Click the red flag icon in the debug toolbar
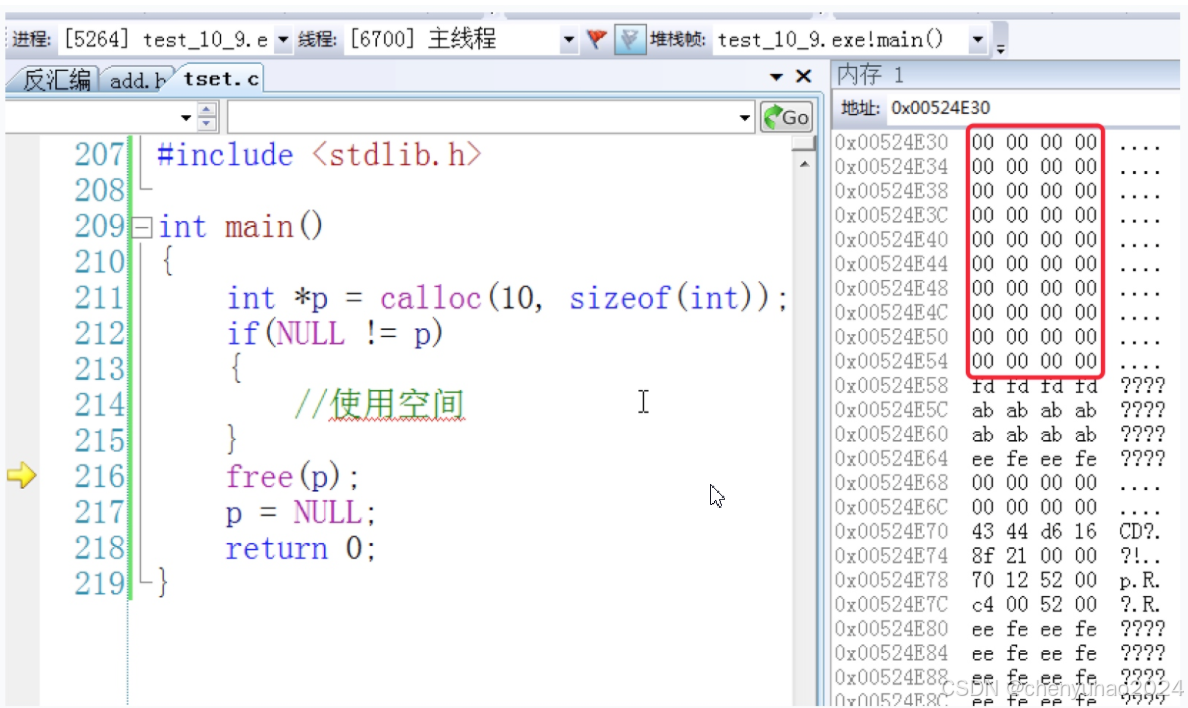Viewport: 1188px width, 708px height. coord(597,39)
